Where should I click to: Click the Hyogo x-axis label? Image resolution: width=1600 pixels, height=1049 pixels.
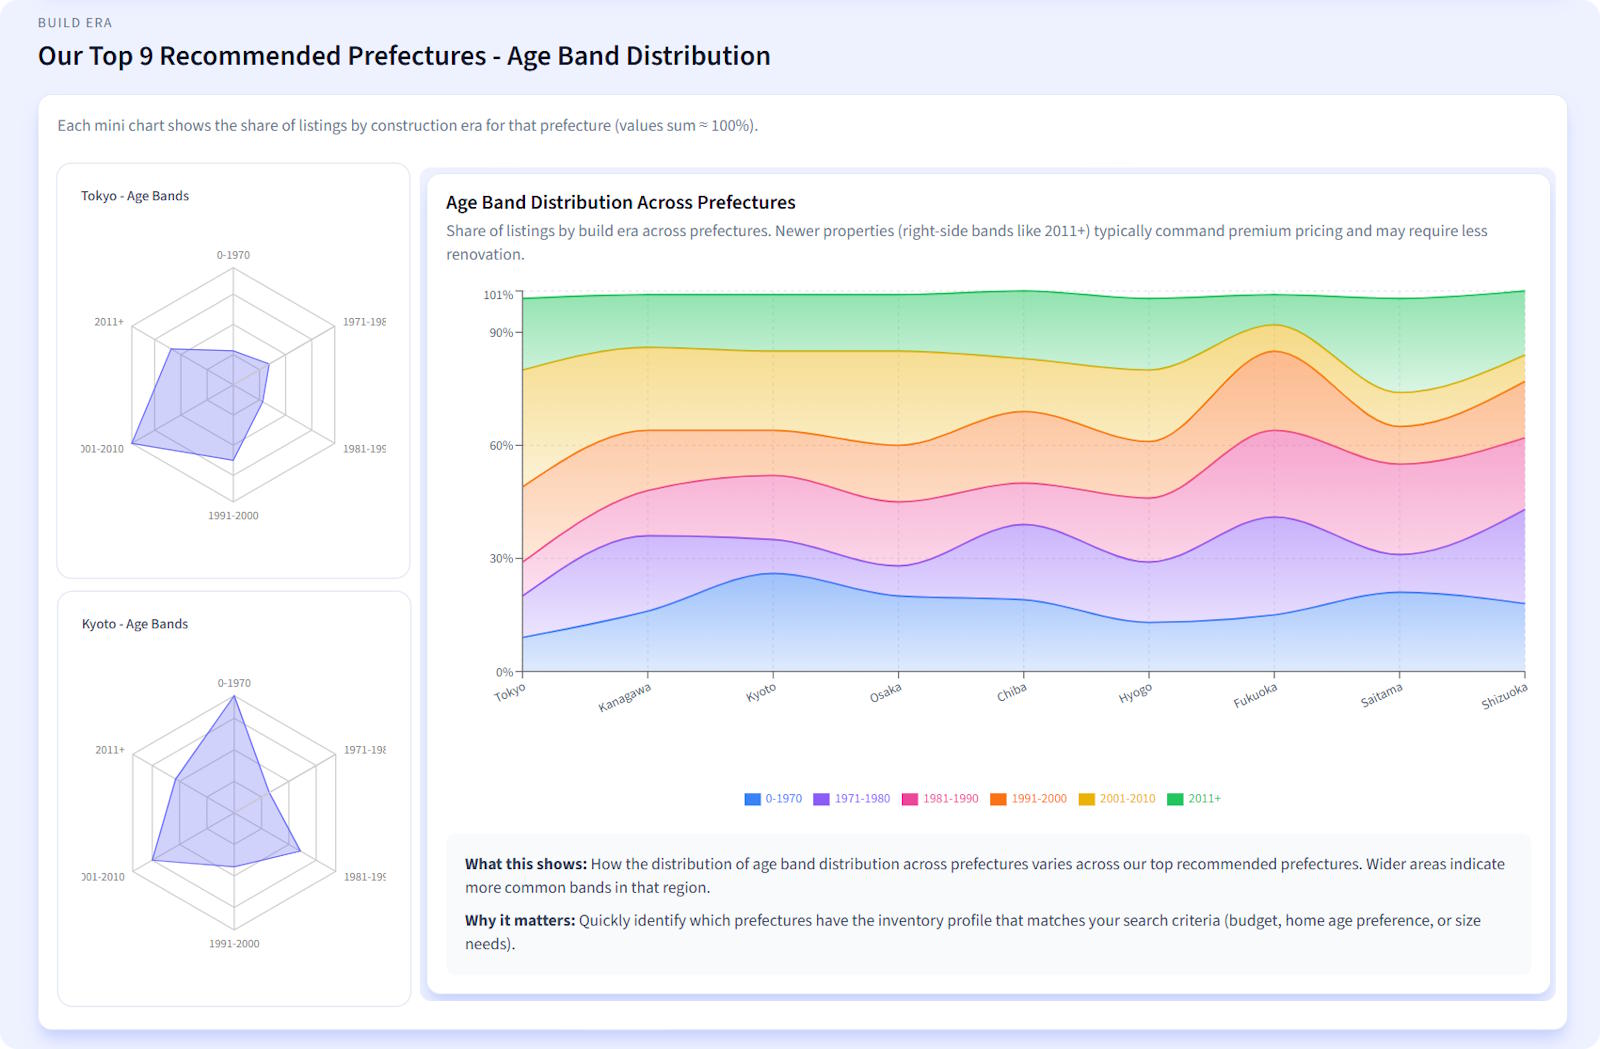[x=1135, y=693]
